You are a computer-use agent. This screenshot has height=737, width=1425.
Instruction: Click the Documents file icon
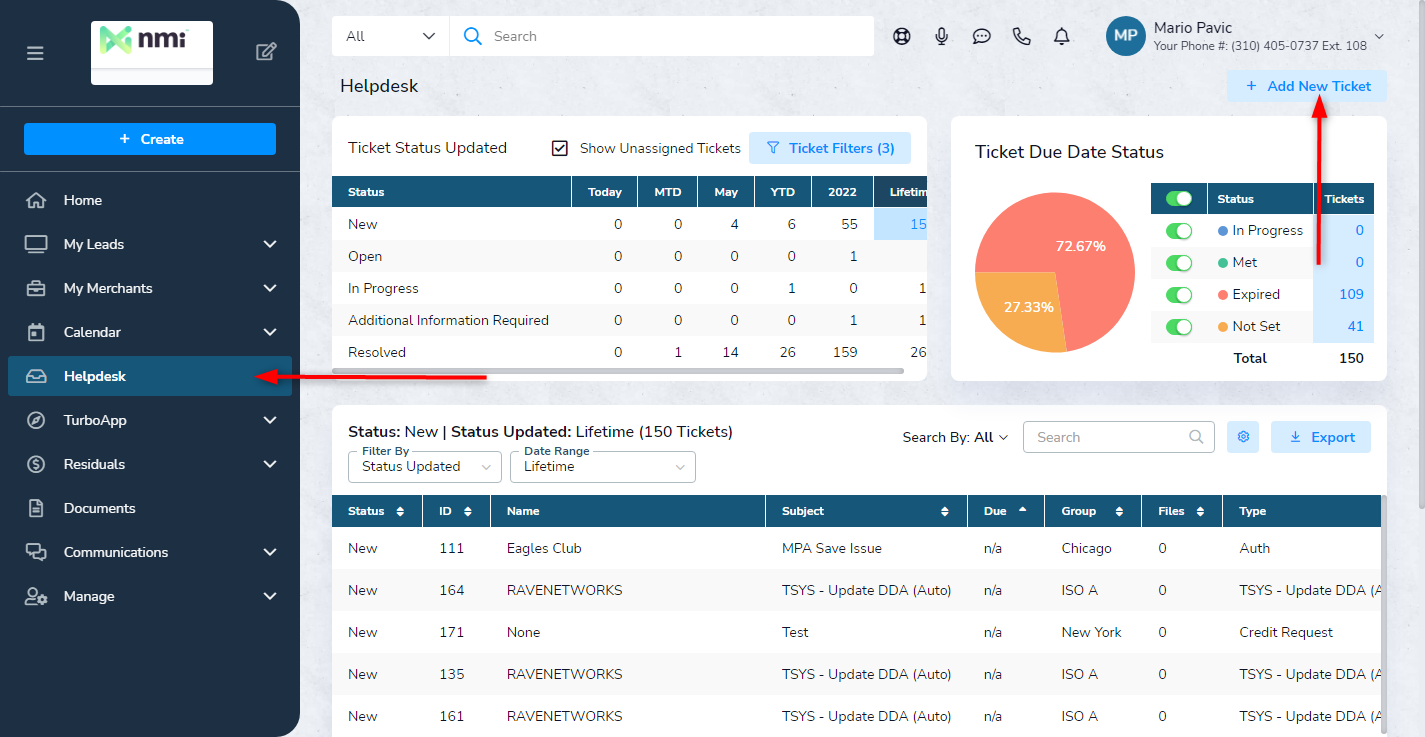tap(36, 508)
